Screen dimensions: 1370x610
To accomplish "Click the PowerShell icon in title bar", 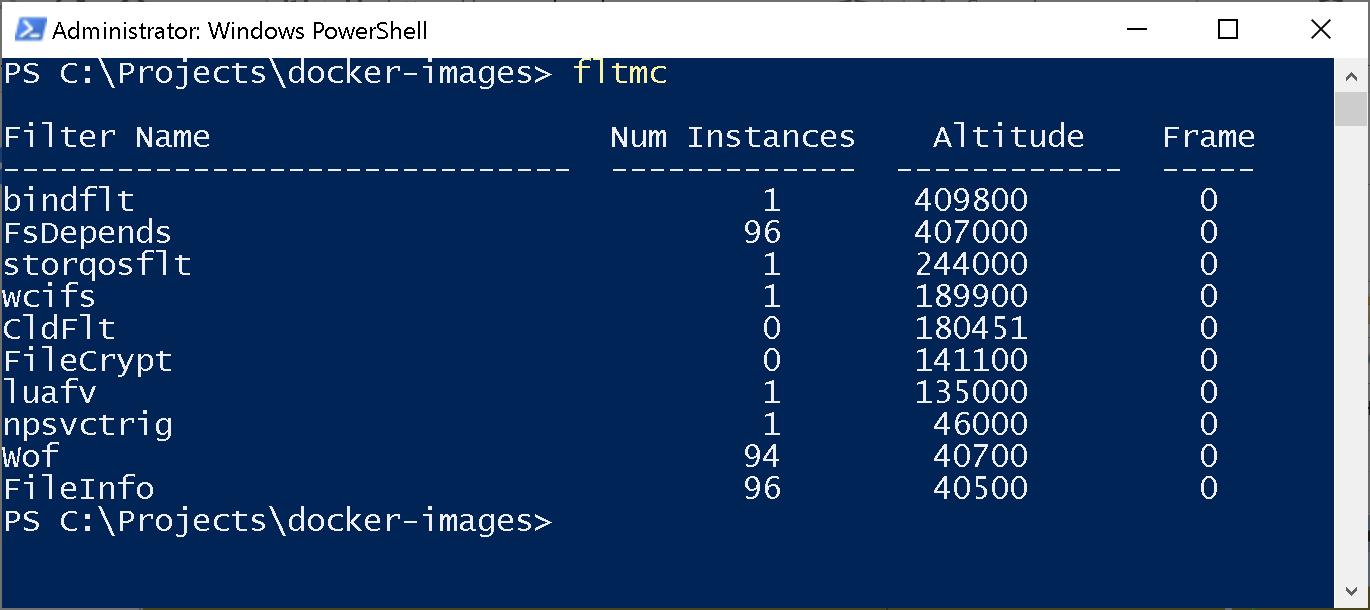I will pos(30,30).
